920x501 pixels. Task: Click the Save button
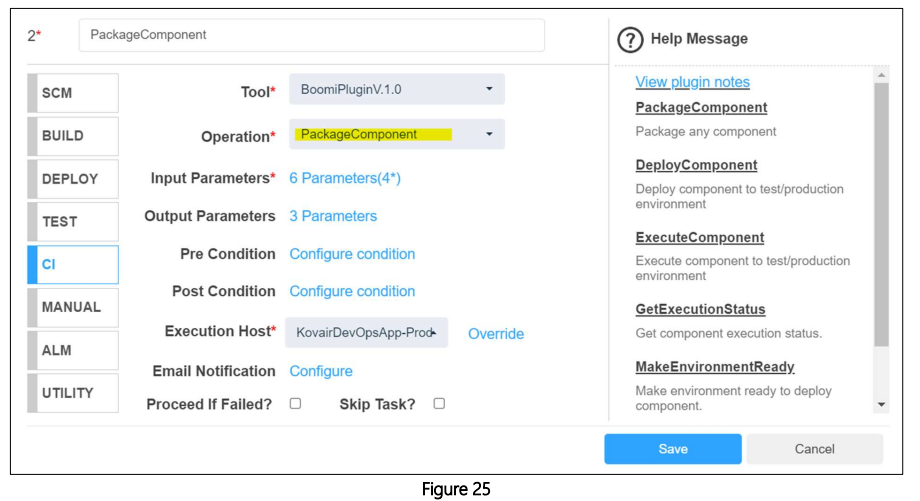672,449
